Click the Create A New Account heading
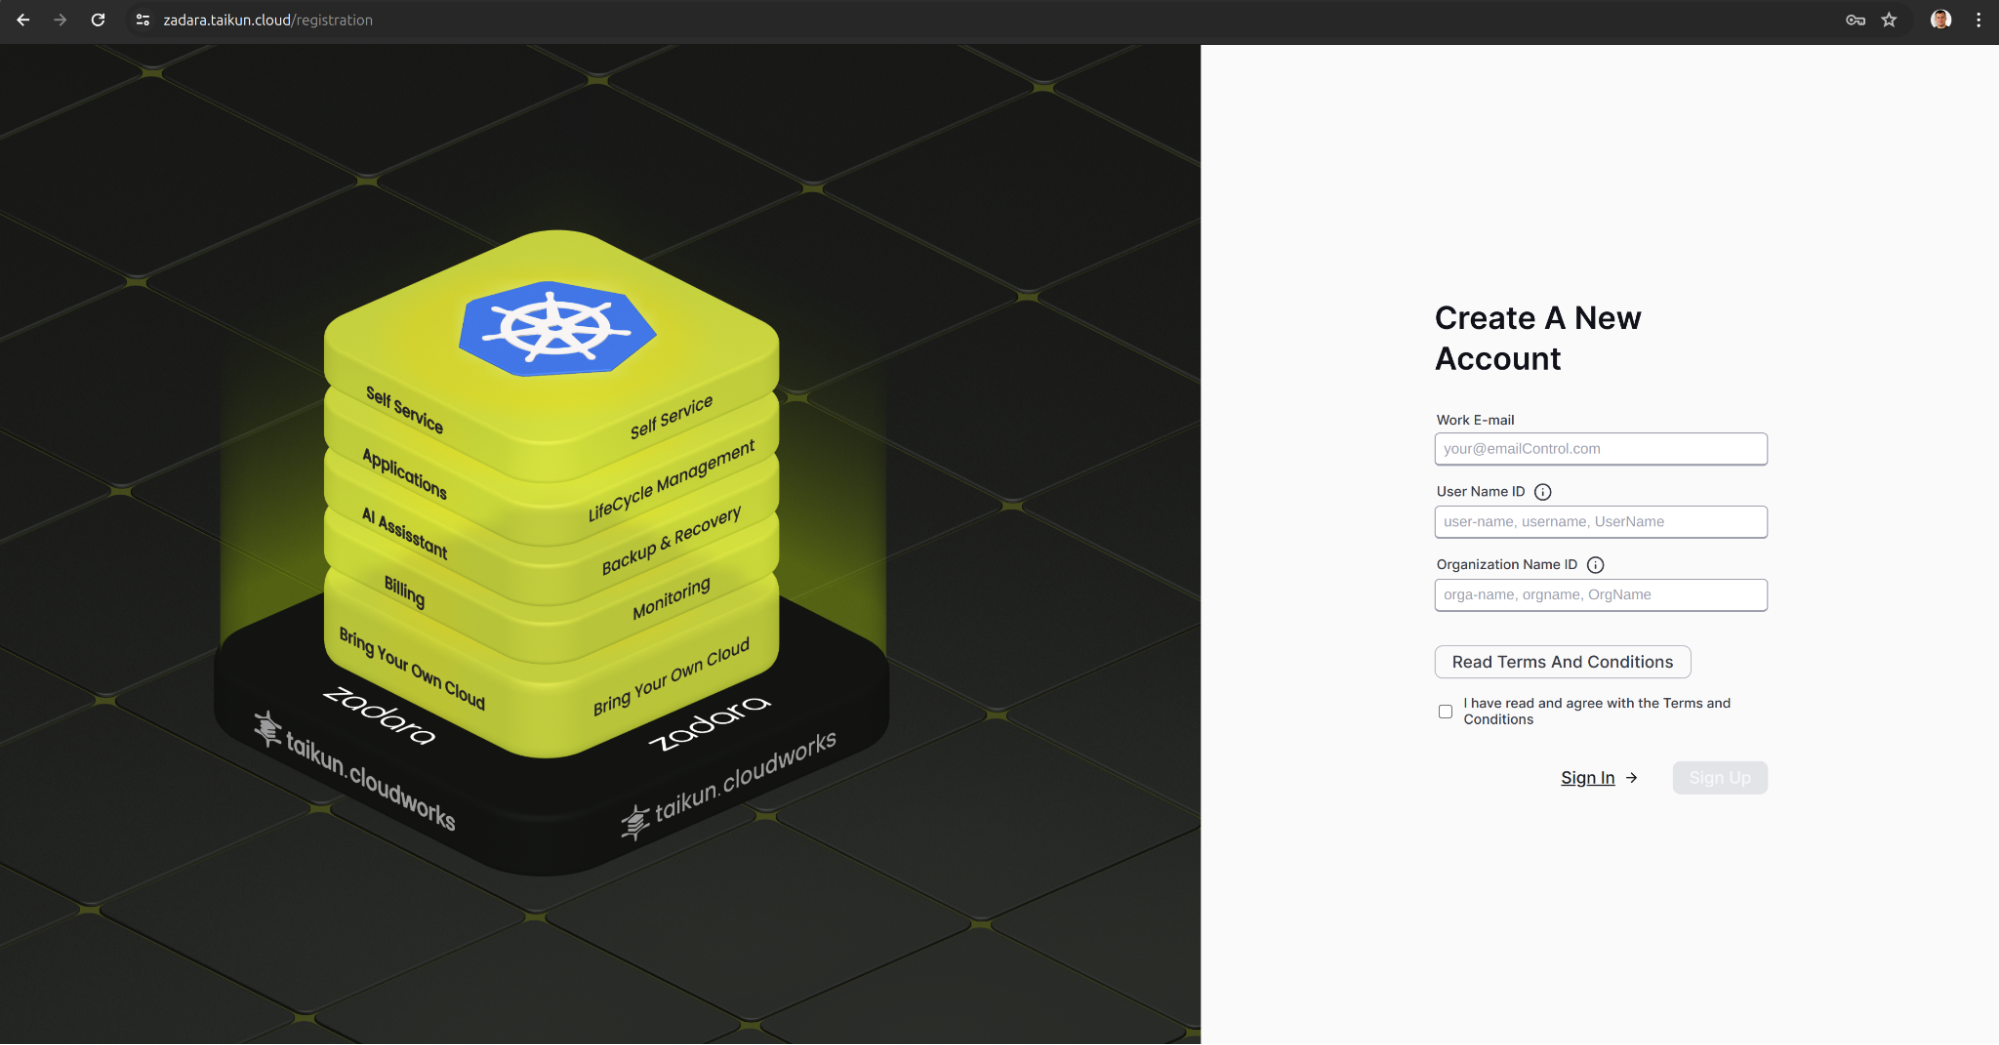The width and height of the screenshot is (1999, 1045). (x=1537, y=338)
